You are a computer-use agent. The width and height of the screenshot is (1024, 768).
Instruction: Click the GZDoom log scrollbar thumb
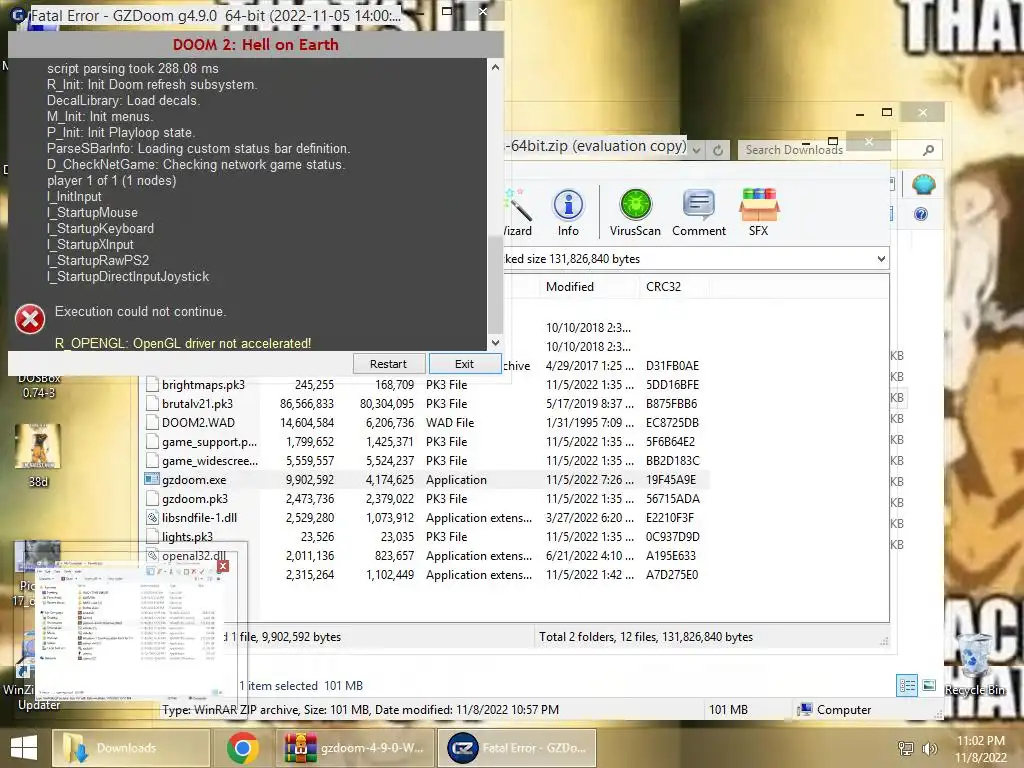[495, 285]
